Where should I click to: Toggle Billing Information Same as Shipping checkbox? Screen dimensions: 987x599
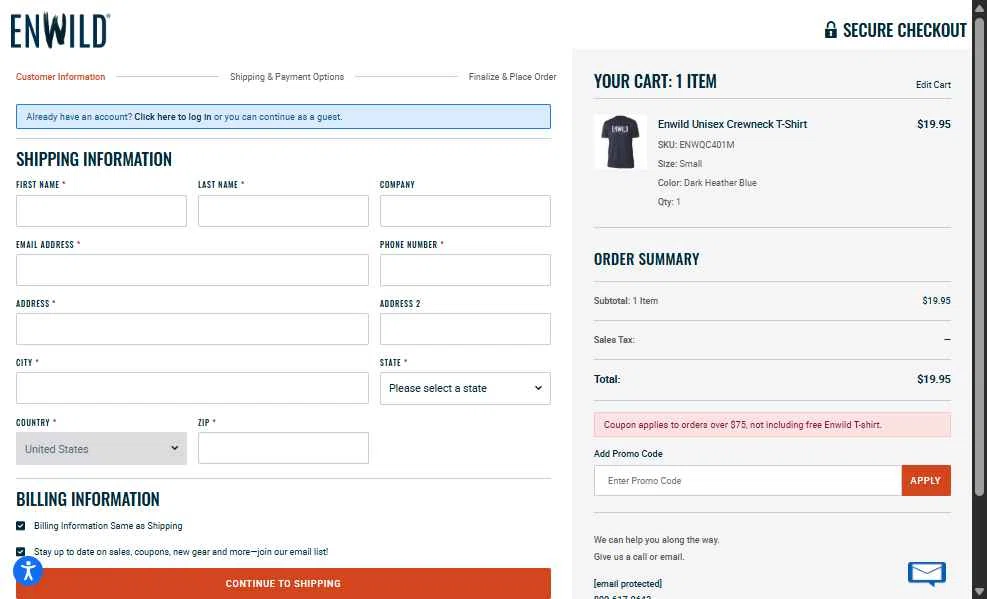point(21,525)
